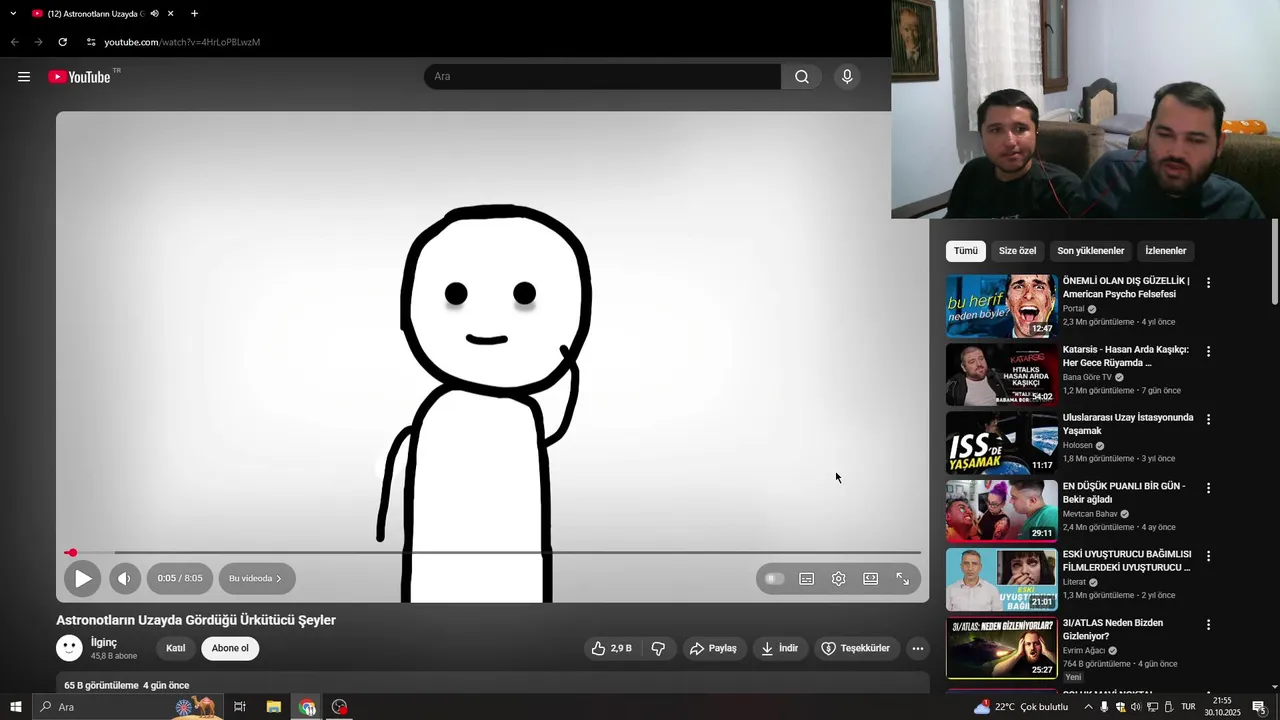The image size is (1280, 720).
Task: Seek along the video progress bar
Action: point(493,552)
